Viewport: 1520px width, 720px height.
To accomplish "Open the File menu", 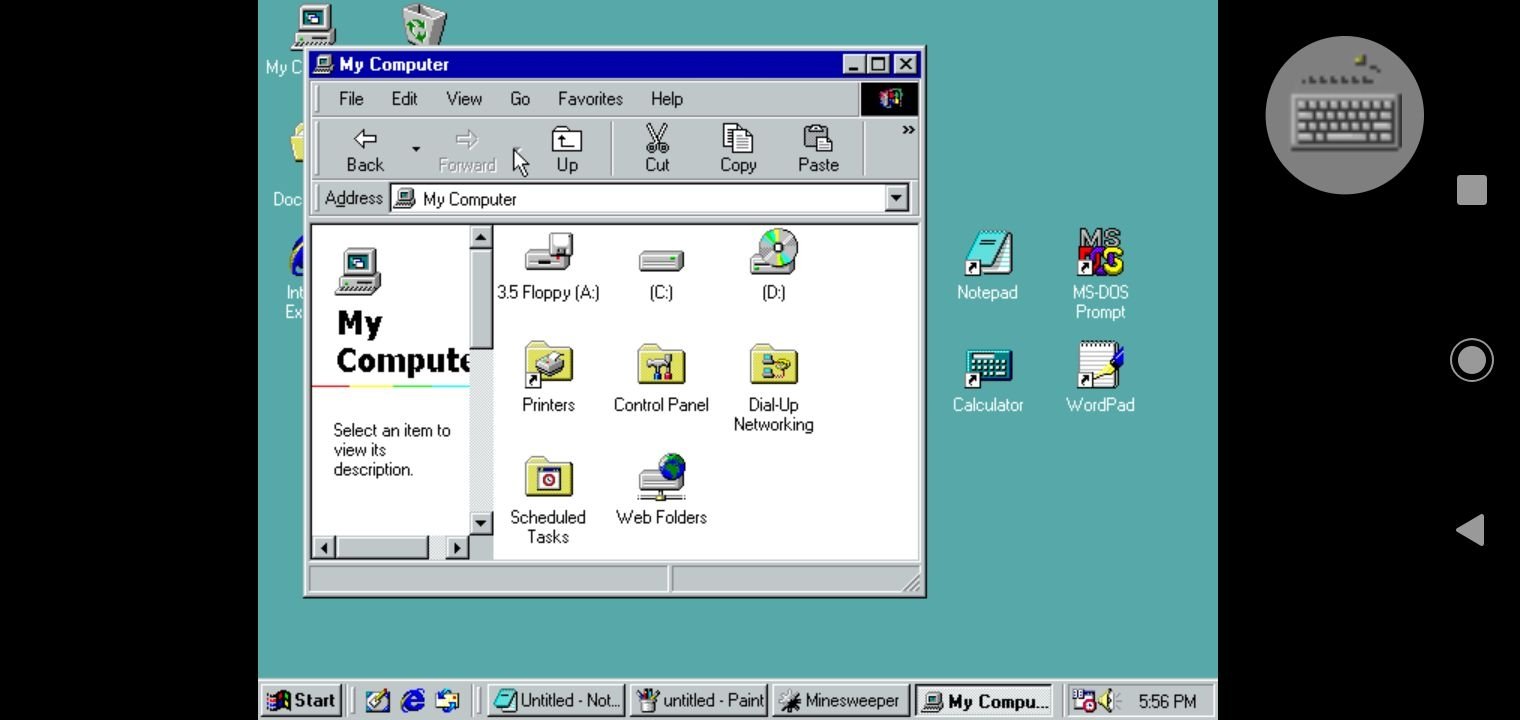I will pyautogui.click(x=351, y=99).
